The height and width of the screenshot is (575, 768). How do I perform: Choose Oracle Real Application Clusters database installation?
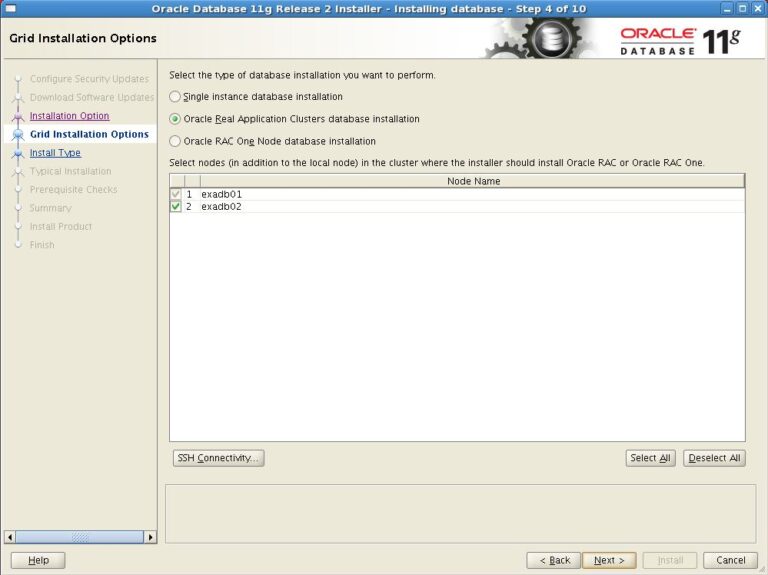point(175,119)
